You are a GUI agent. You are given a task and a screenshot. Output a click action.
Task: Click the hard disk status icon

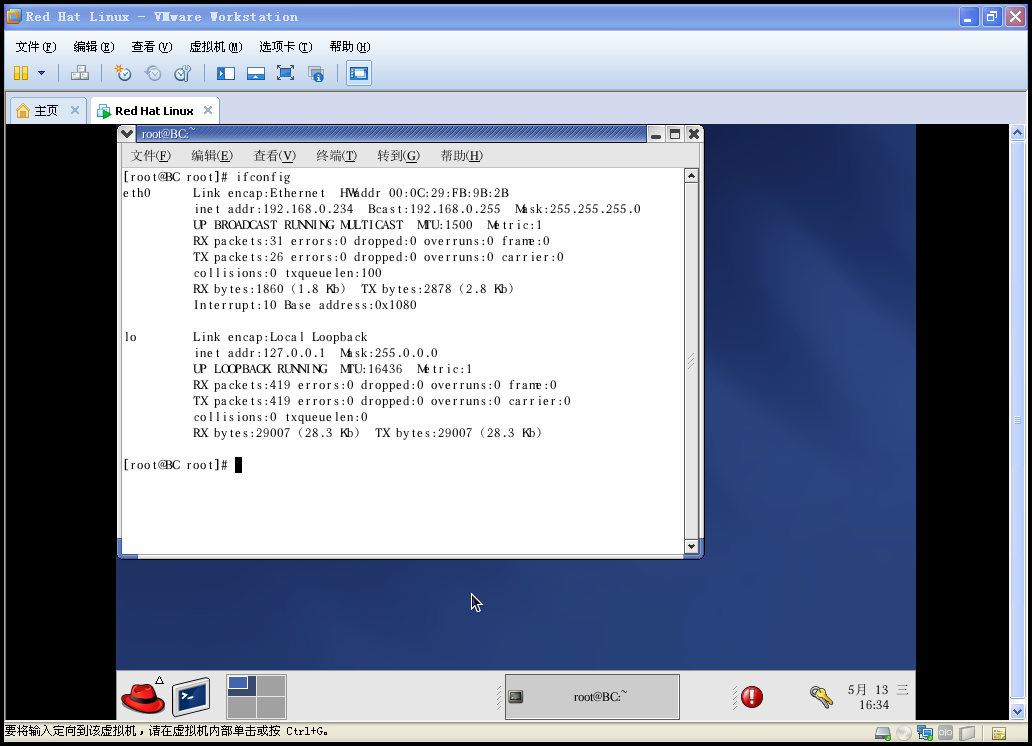click(883, 733)
